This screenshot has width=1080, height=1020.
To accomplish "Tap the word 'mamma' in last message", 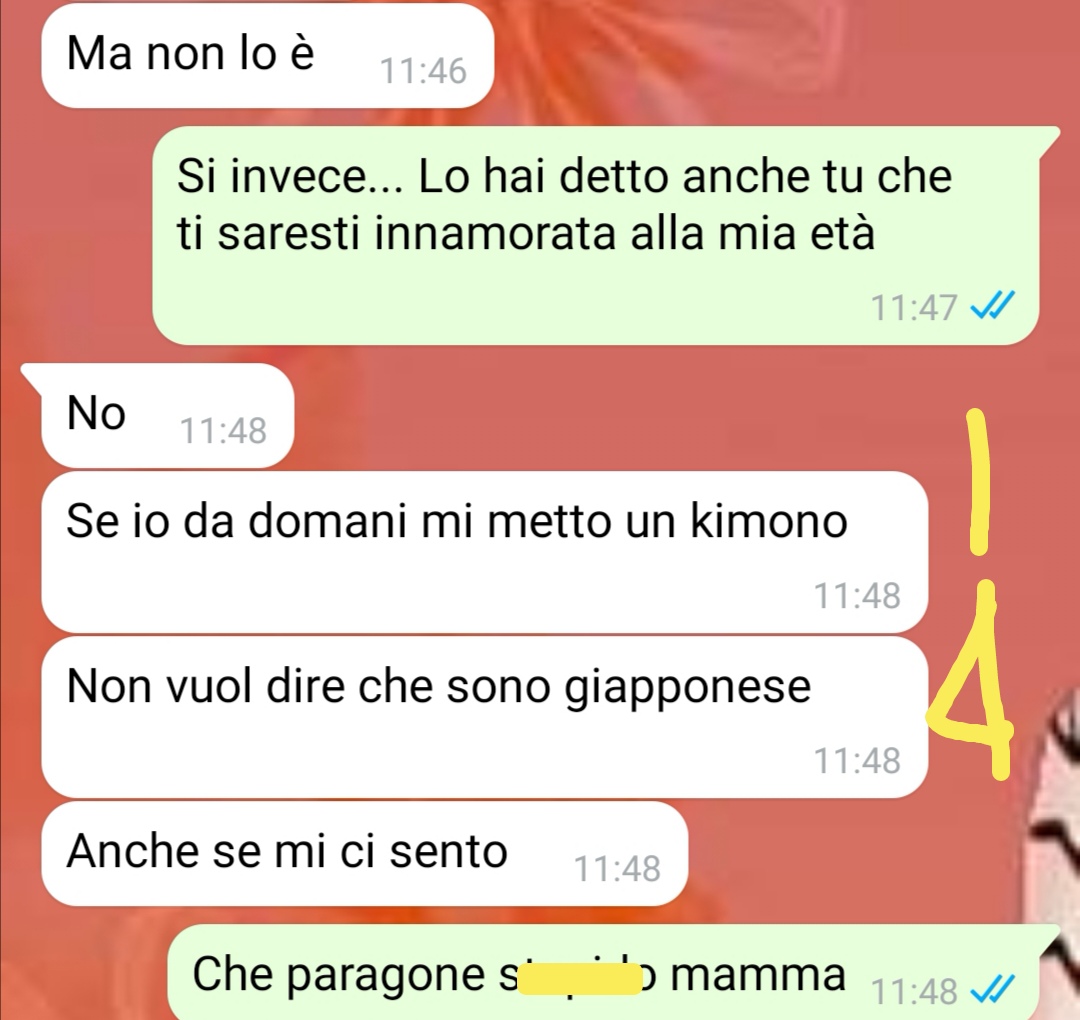I will tap(758, 975).
